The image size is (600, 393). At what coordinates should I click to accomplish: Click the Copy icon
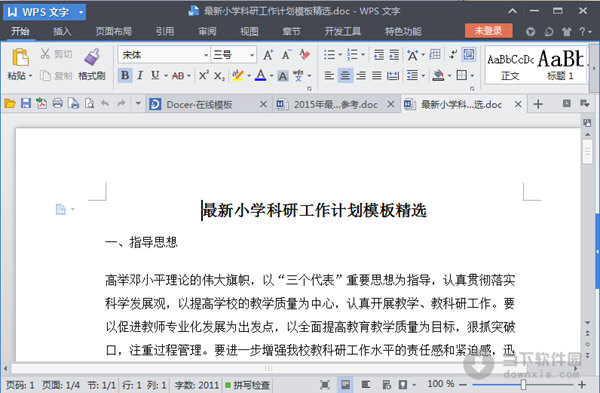(x=45, y=76)
